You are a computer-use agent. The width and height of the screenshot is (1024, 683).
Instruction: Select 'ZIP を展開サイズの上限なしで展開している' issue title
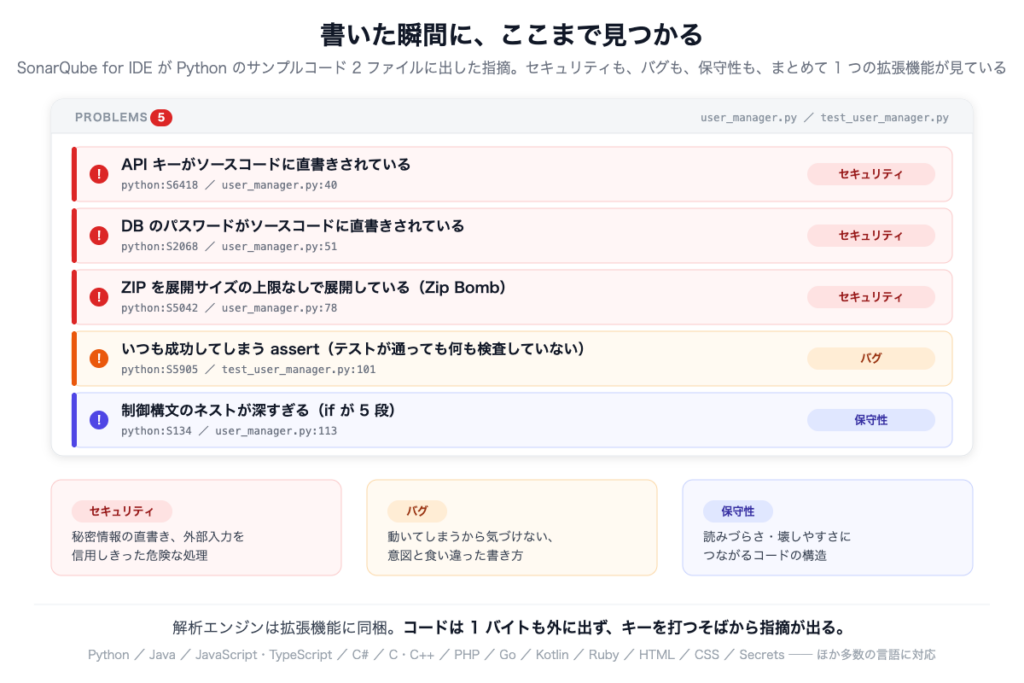pyautogui.click(x=265, y=287)
